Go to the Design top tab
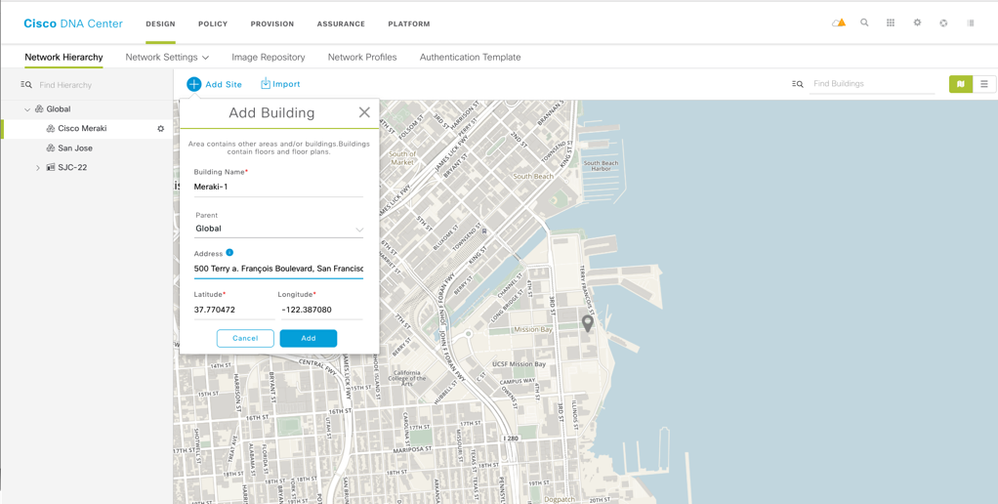 coord(160,24)
